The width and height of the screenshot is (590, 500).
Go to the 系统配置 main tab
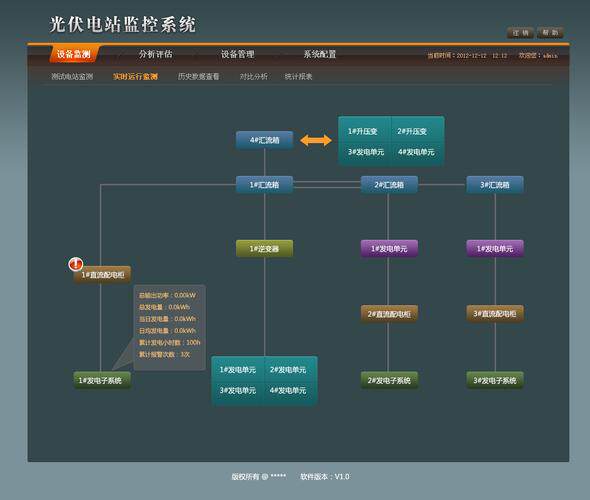[320, 54]
